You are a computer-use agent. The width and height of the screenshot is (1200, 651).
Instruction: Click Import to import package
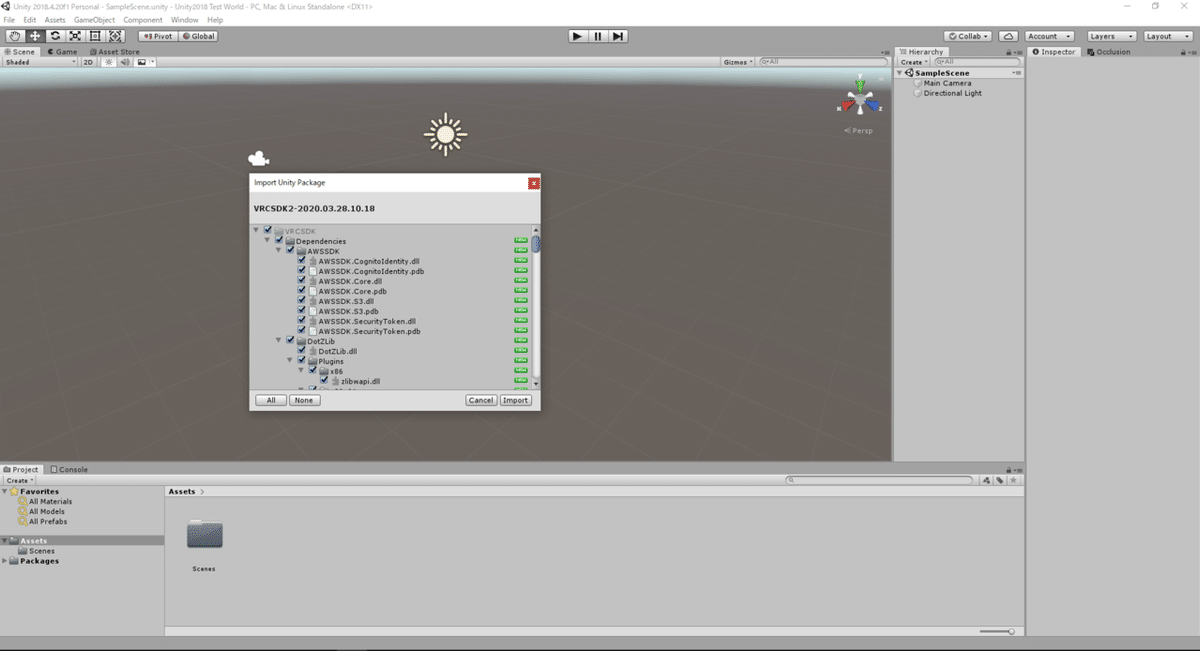point(515,400)
